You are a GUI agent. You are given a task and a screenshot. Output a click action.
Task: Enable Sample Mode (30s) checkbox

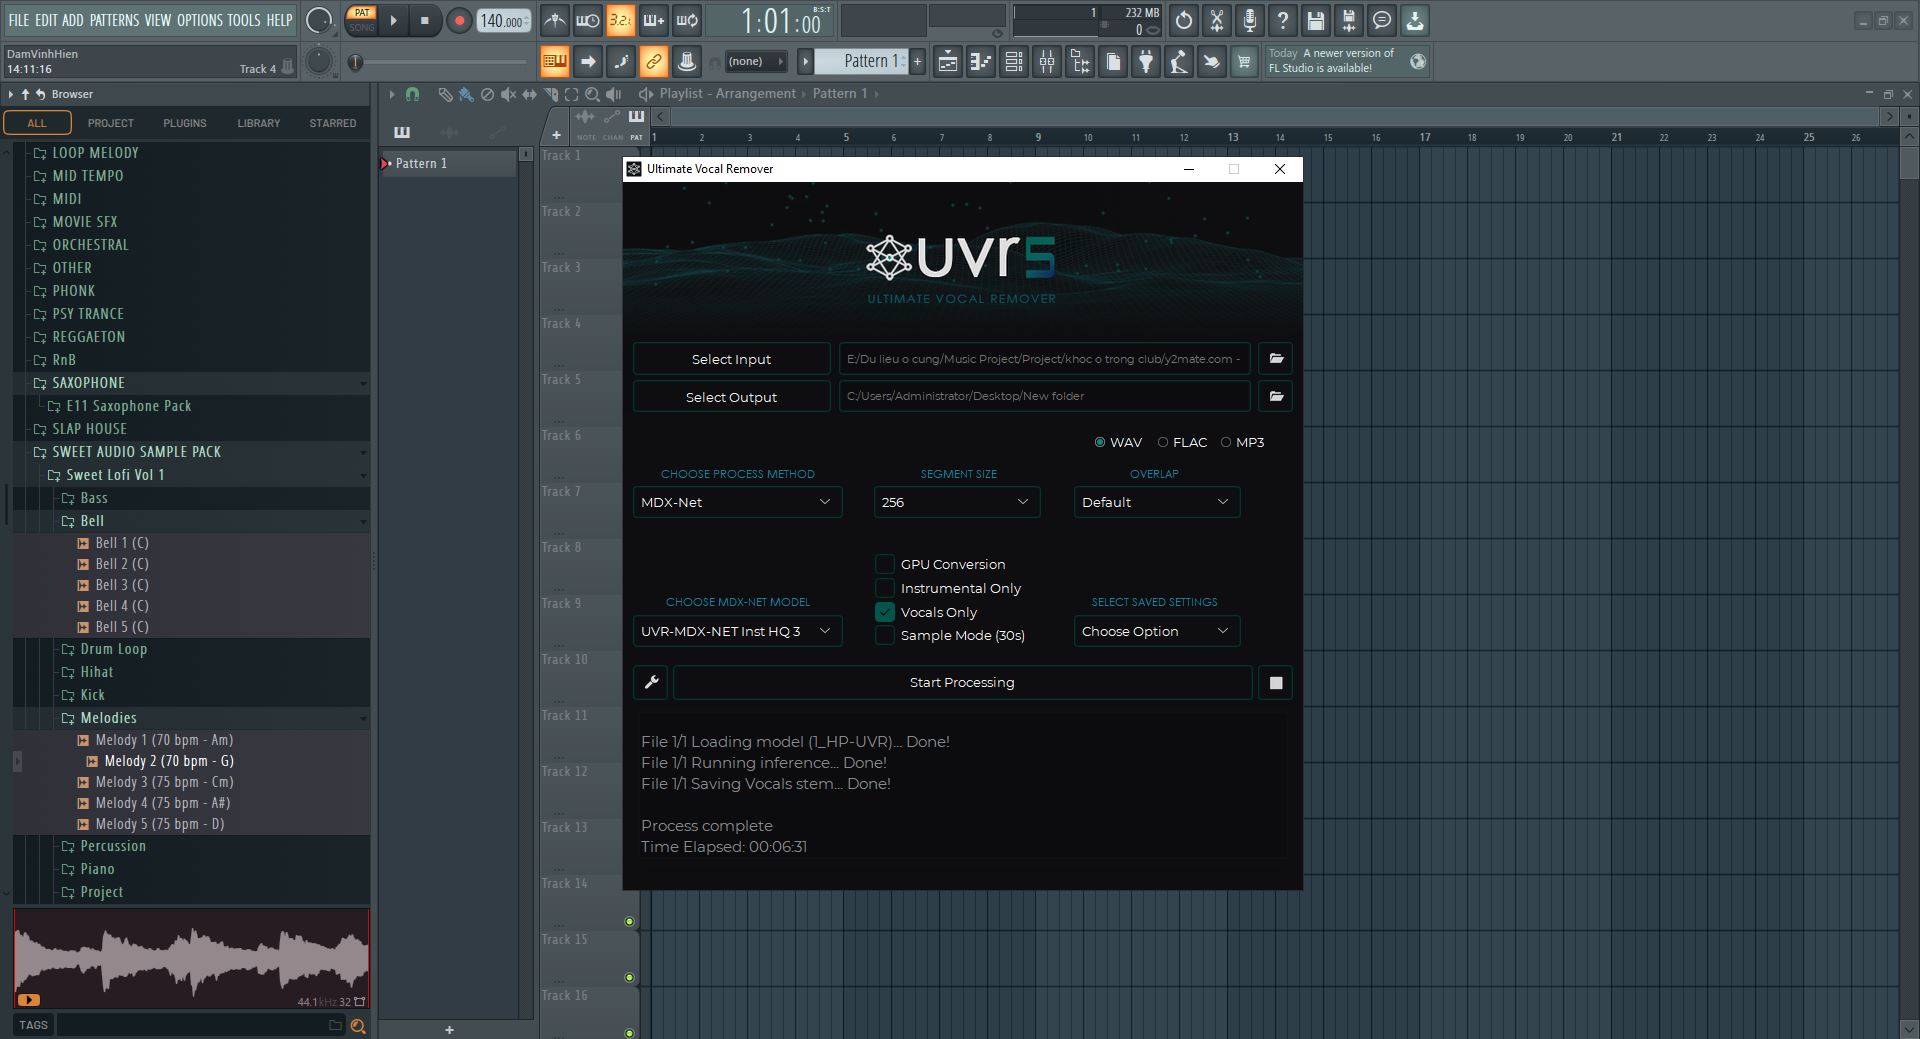(885, 635)
